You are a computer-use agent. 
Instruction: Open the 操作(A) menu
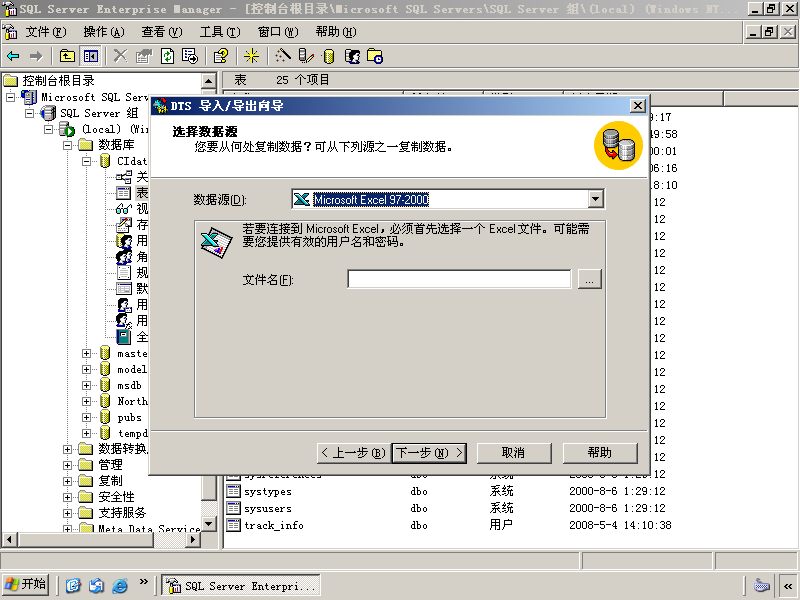coord(104,32)
